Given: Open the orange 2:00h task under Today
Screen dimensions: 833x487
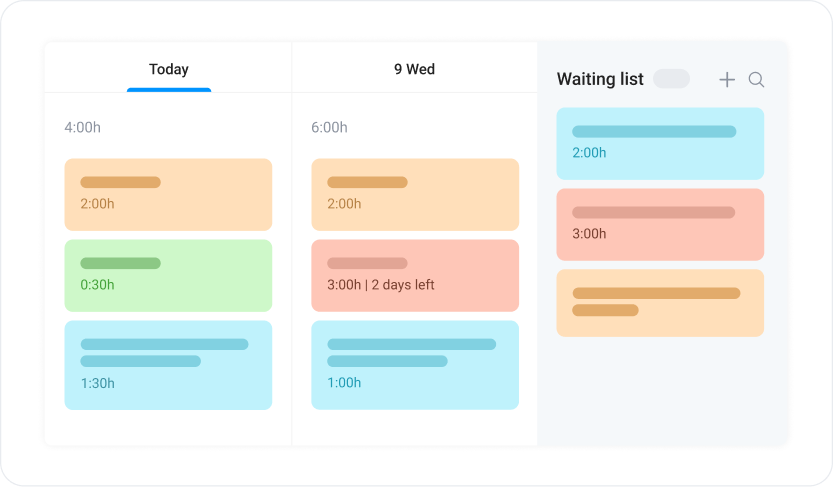Looking at the screenshot, I should (168, 194).
